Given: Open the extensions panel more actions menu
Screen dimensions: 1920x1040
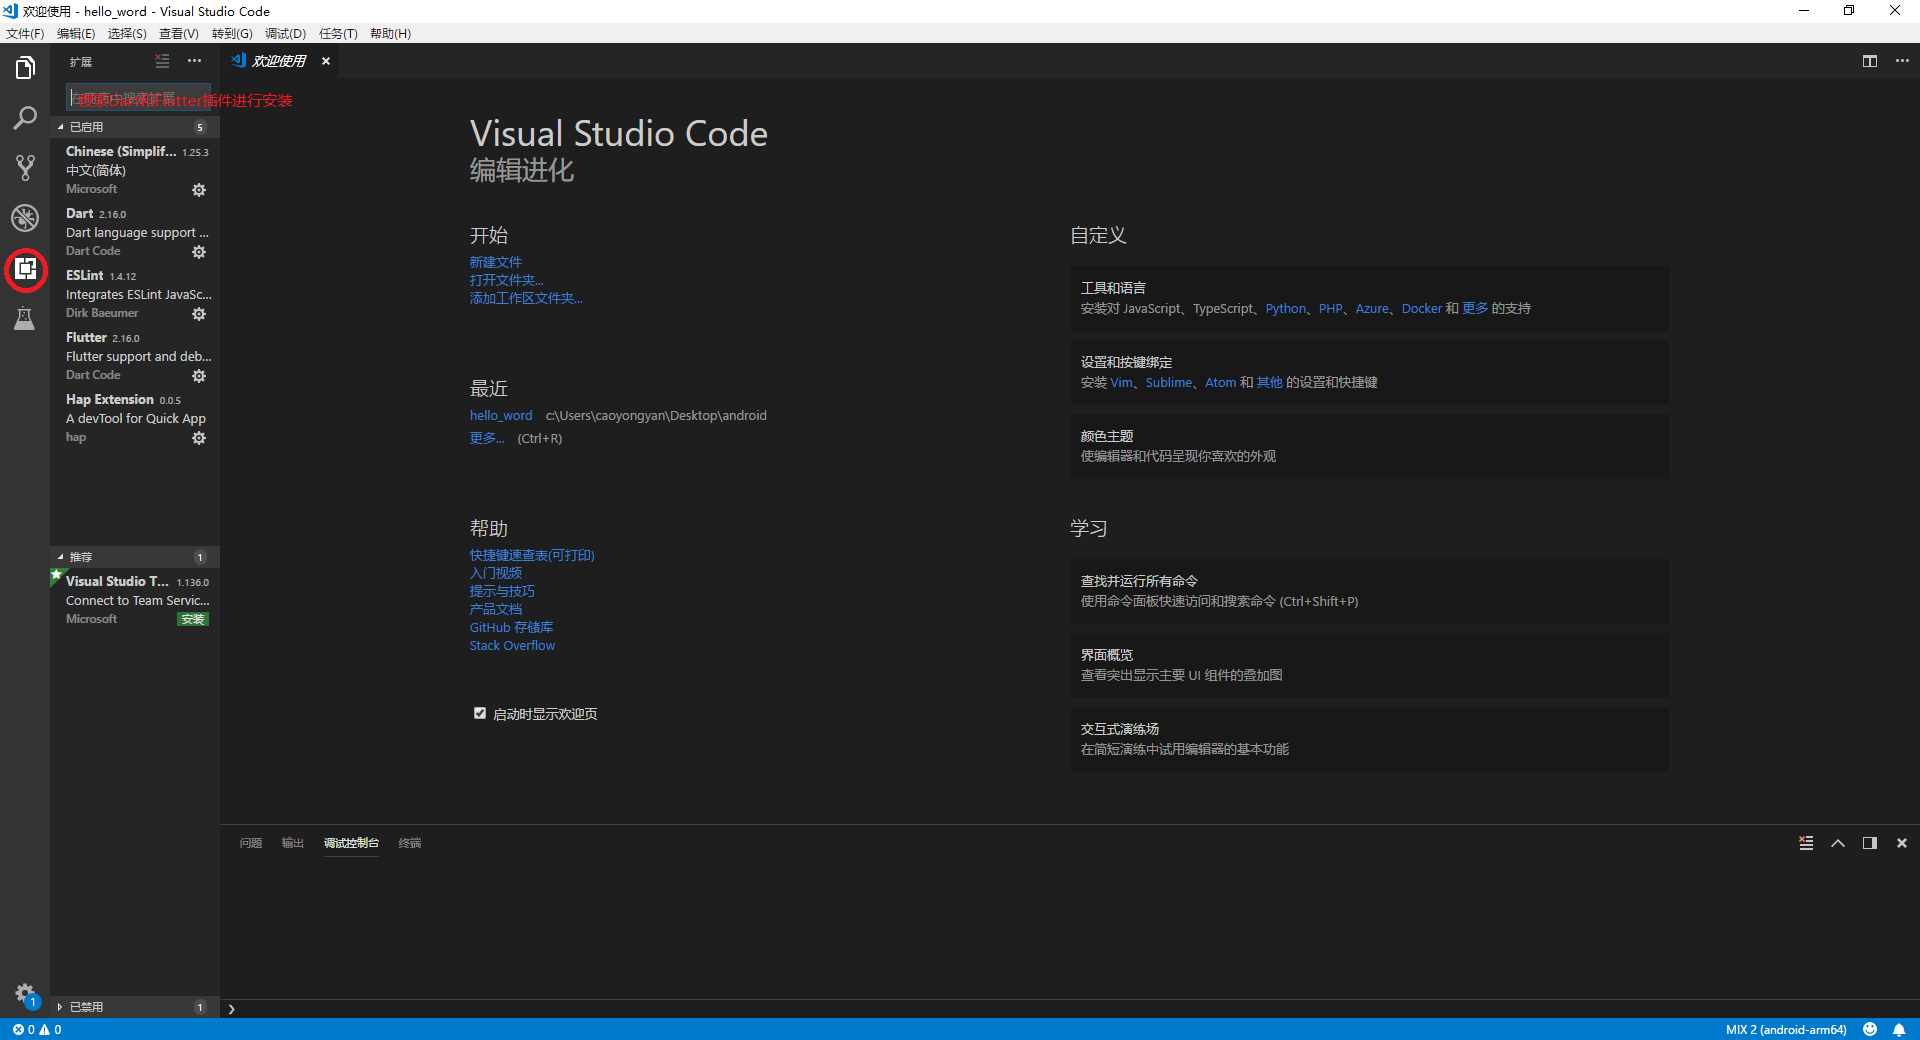Looking at the screenshot, I should (x=194, y=61).
